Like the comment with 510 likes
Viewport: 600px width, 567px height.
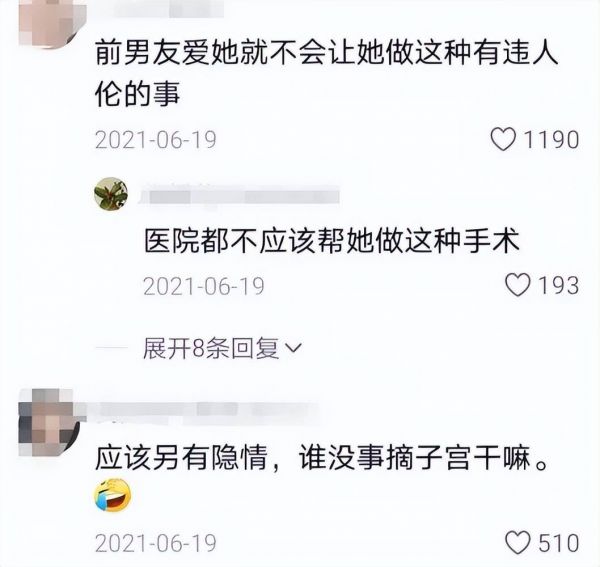tap(518, 543)
